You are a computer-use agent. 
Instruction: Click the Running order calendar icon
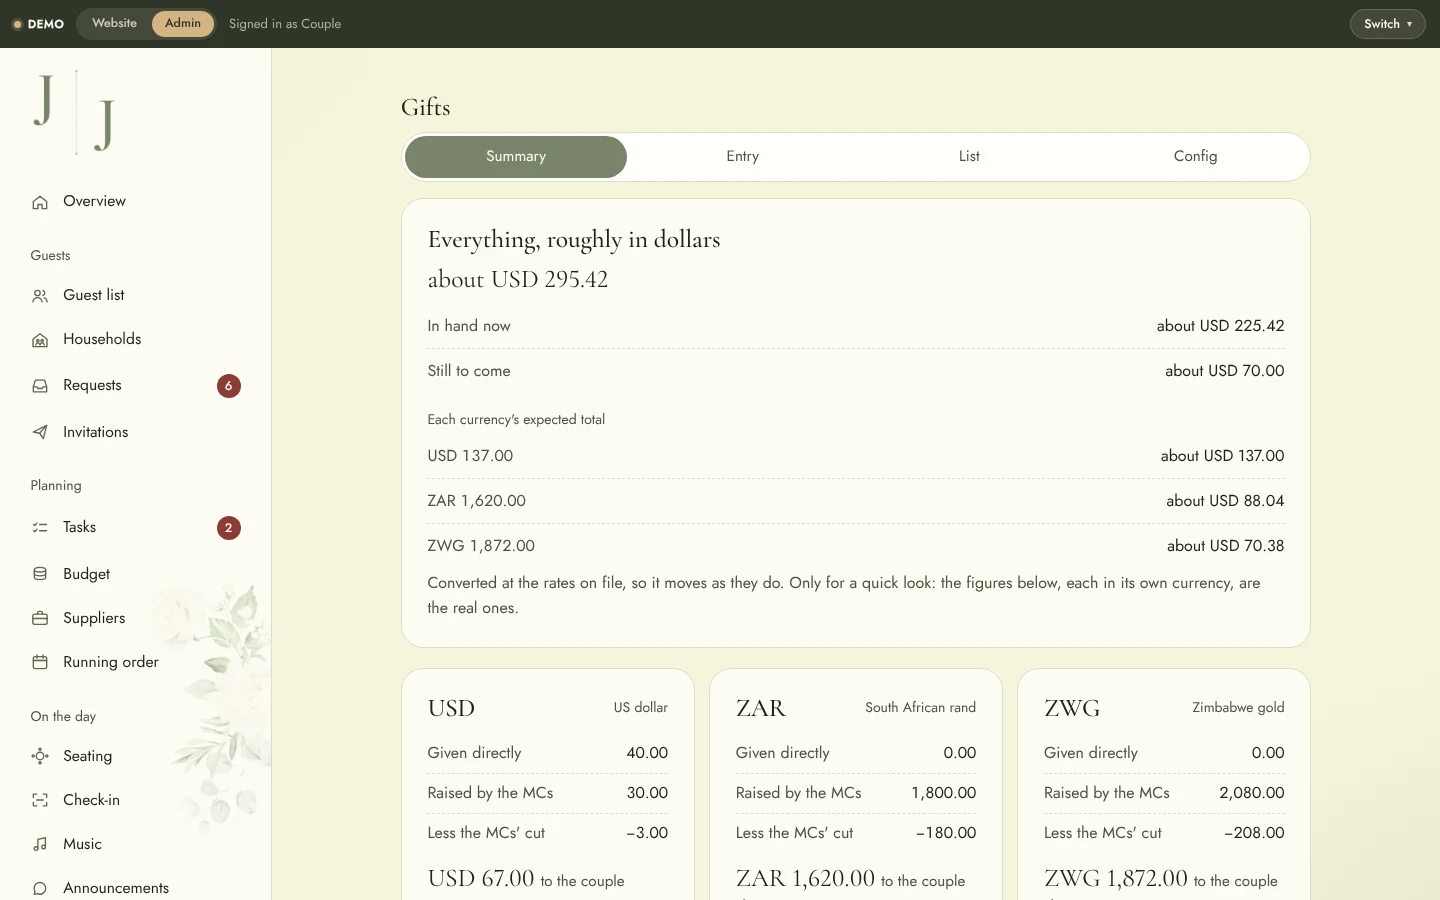click(40, 662)
